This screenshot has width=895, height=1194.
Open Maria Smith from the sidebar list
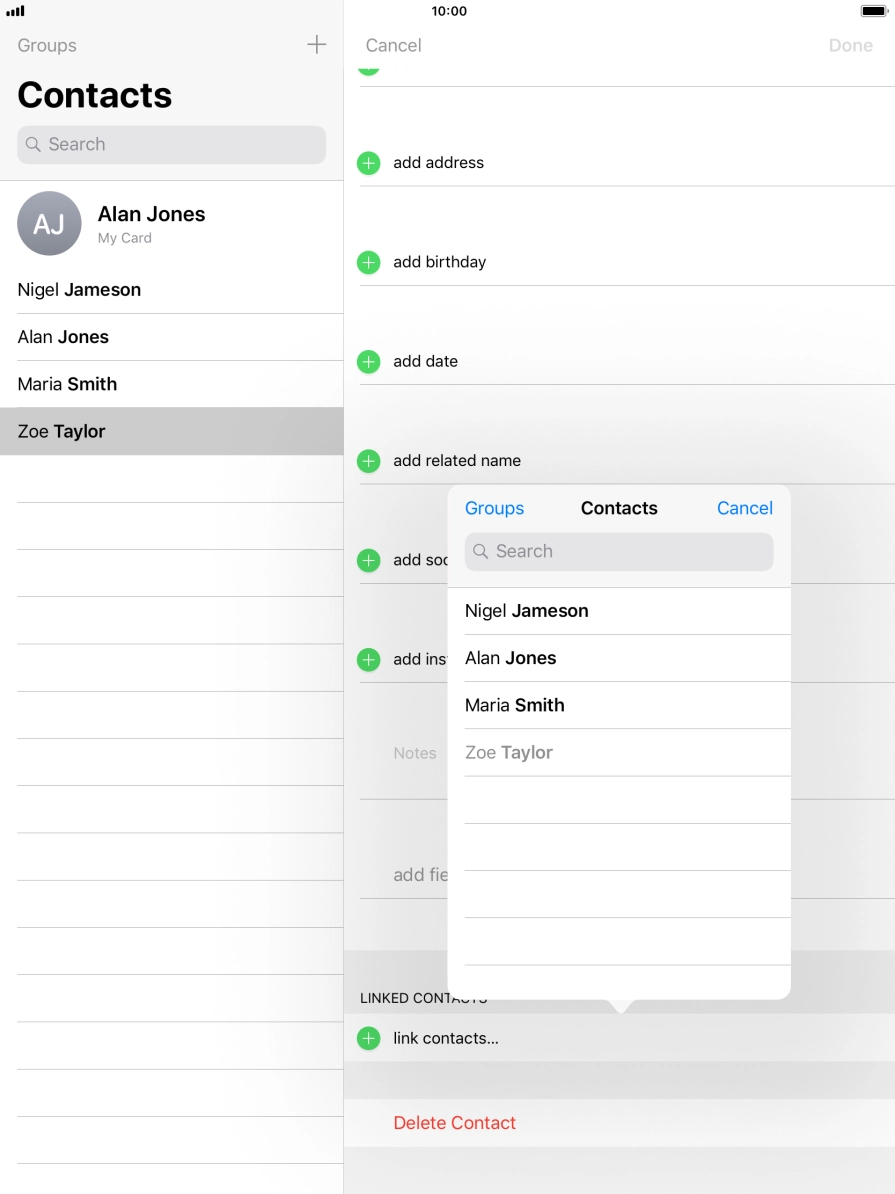click(x=68, y=384)
